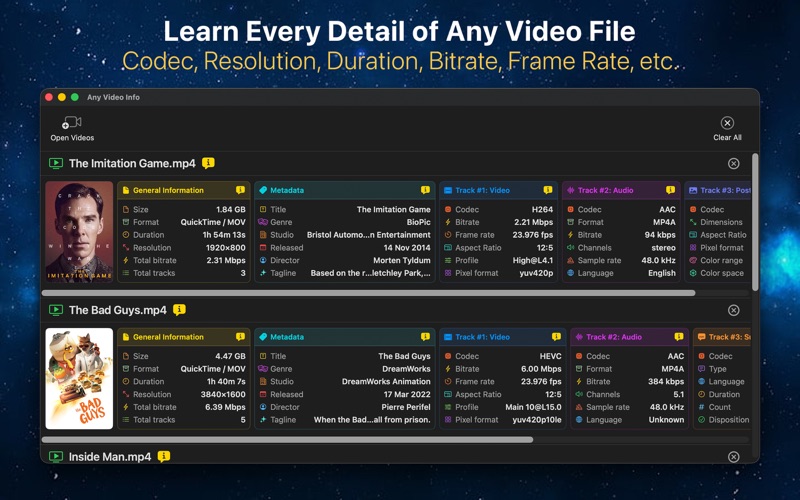
Task: Open info bubble in Imitation Game Metadata header
Action: coord(425,190)
